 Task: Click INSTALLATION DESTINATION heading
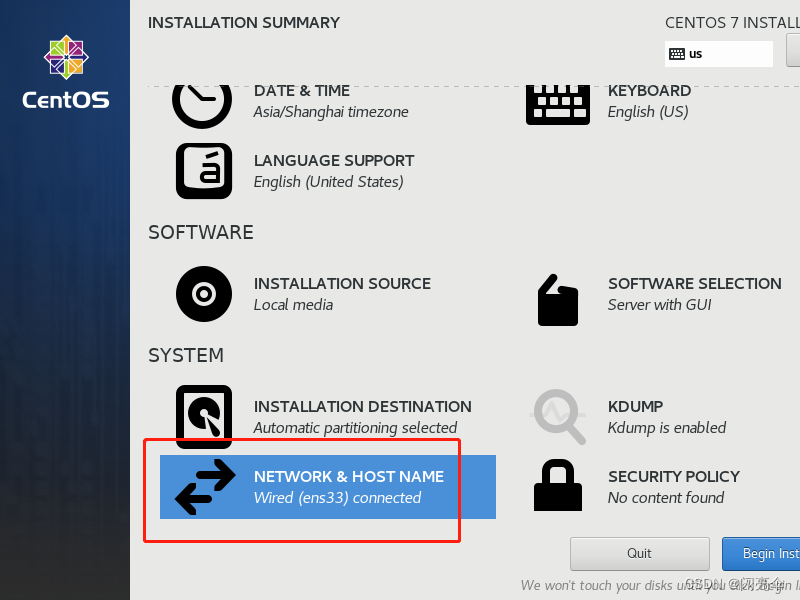(363, 407)
